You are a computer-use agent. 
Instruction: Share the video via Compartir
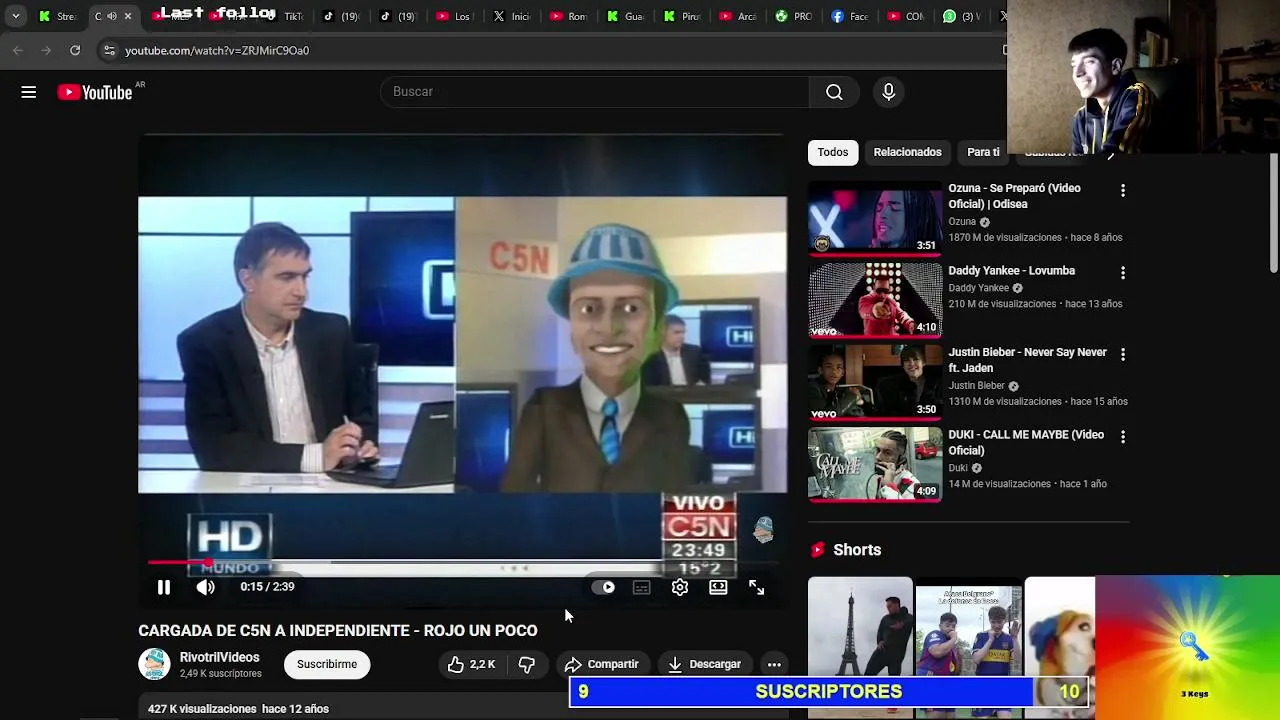601,664
